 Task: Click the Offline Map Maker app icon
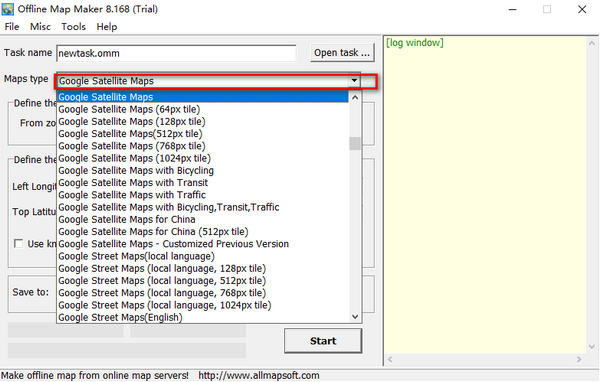coord(7,9)
